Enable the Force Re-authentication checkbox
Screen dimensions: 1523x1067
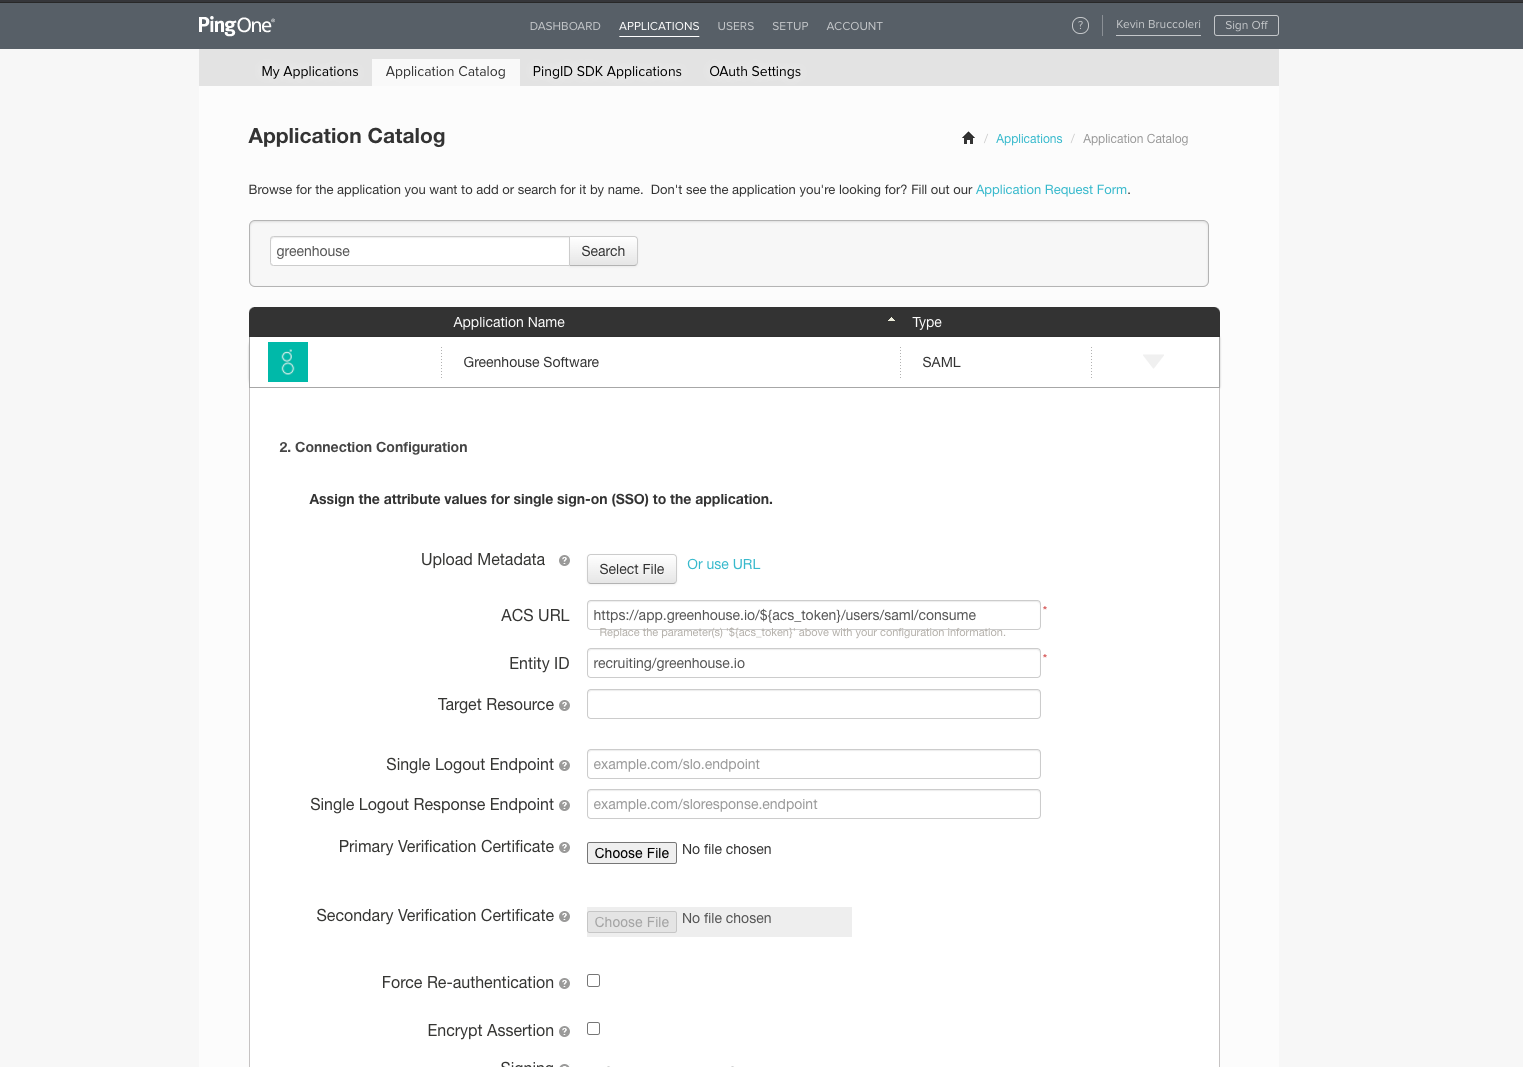click(x=593, y=981)
